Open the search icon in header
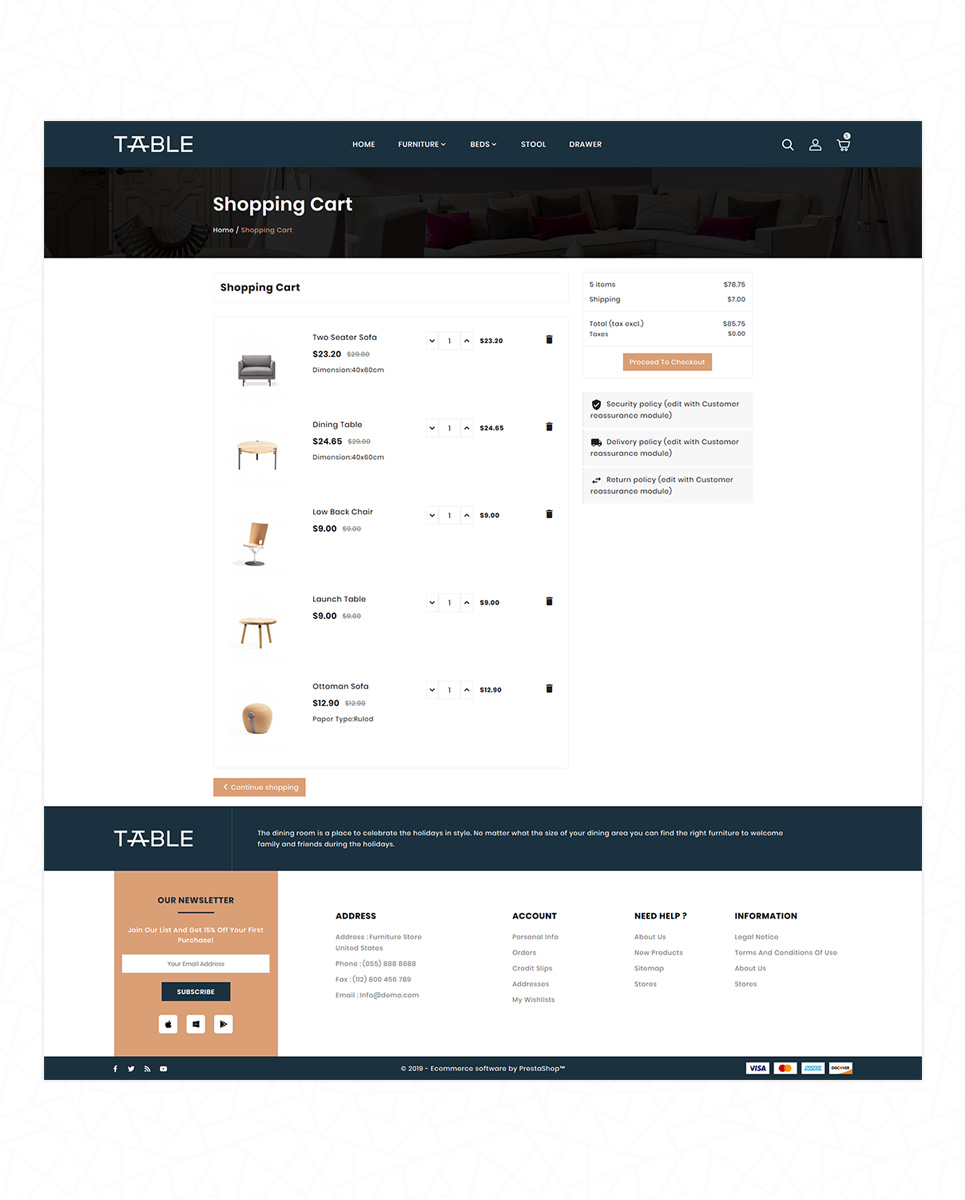 click(787, 145)
